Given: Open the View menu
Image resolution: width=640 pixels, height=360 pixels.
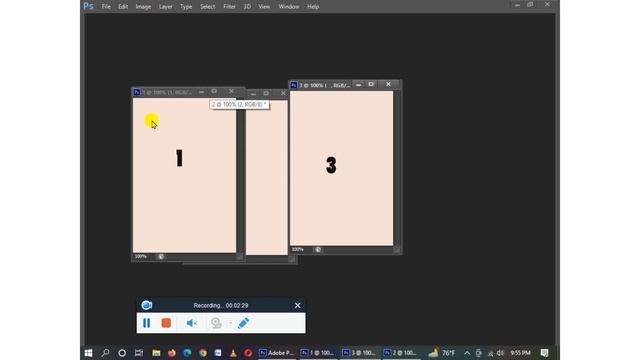Looking at the screenshot, I should (264, 7).
